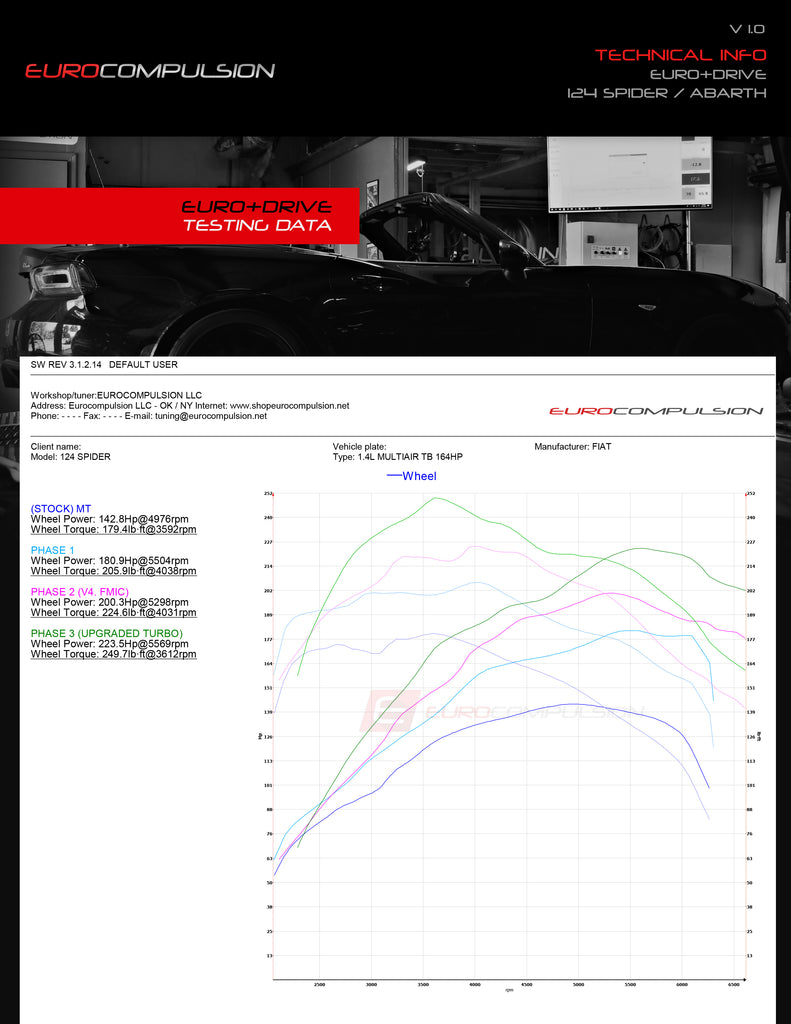Screen dimensions: 791x1024
Task: Select the (STOCK) MT heading
Action: 61,509
